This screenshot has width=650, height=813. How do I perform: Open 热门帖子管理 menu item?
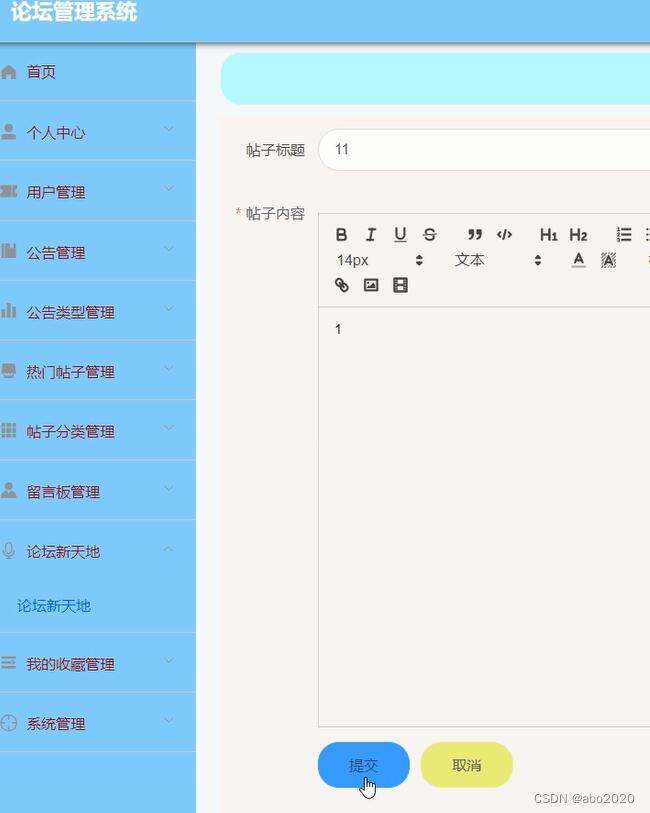97,371
